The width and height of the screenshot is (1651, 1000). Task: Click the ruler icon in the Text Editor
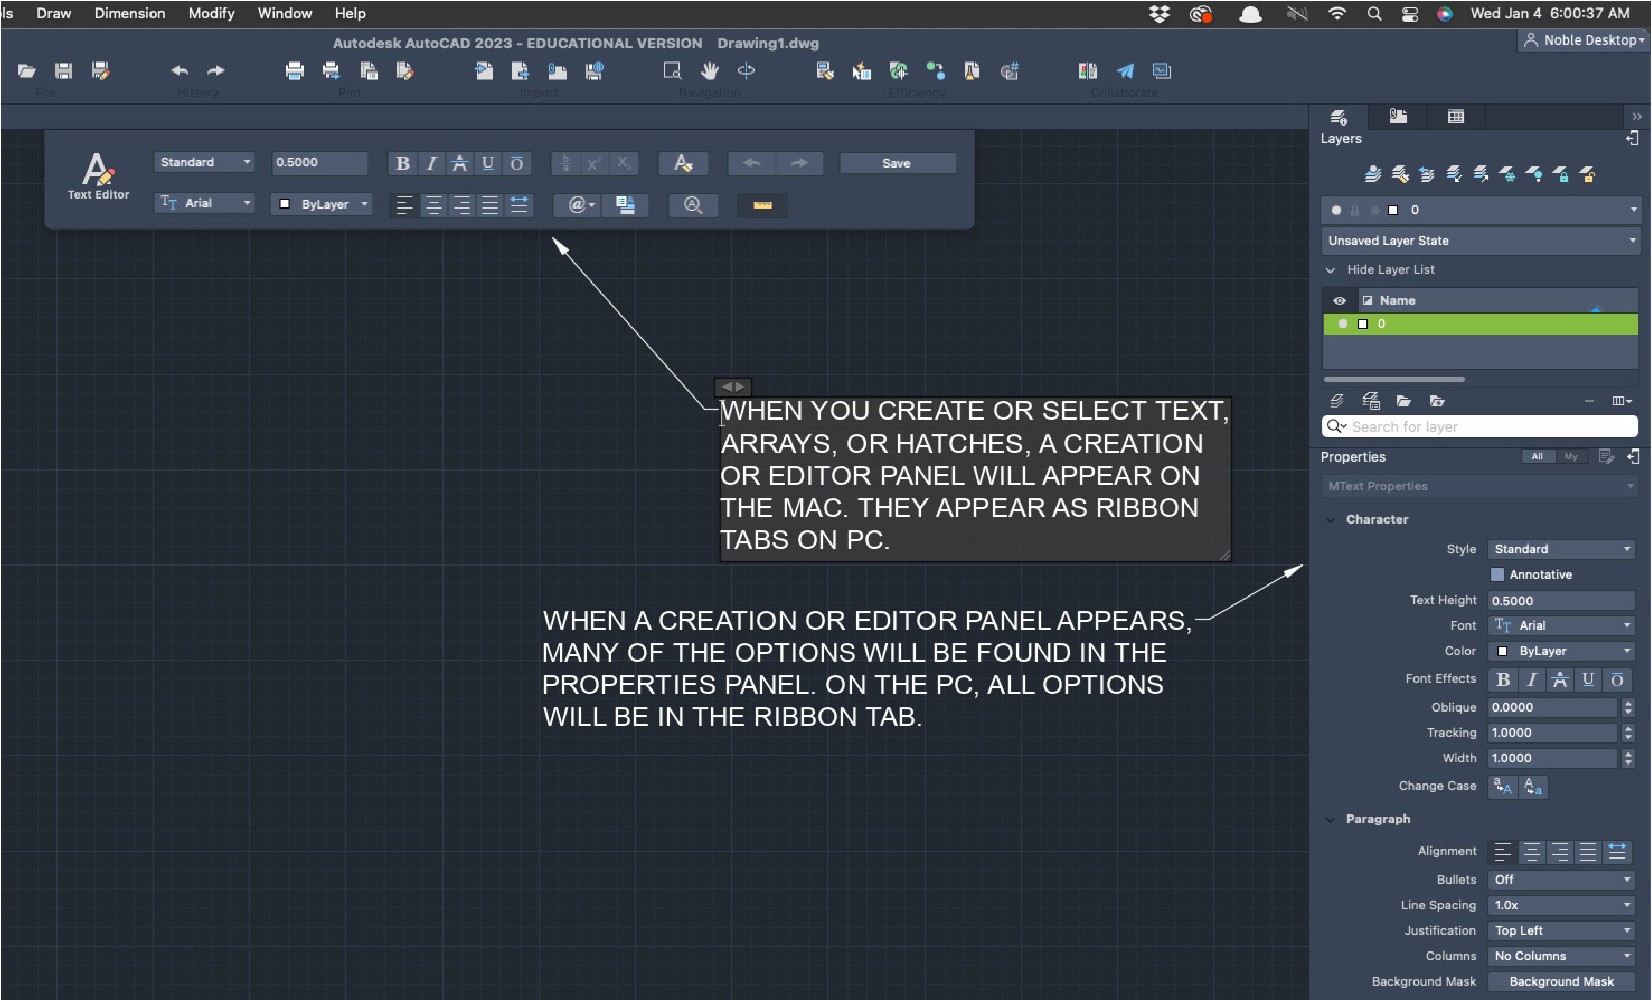762,206
